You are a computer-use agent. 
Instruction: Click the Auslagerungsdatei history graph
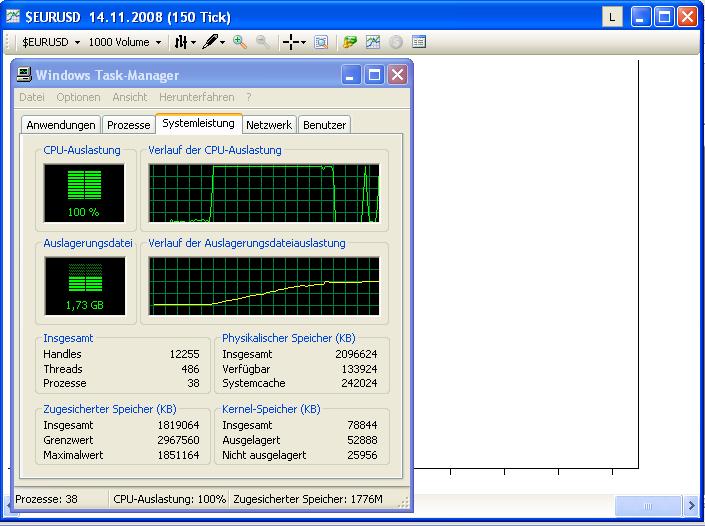pyautogui.click(x=264, y=286)
